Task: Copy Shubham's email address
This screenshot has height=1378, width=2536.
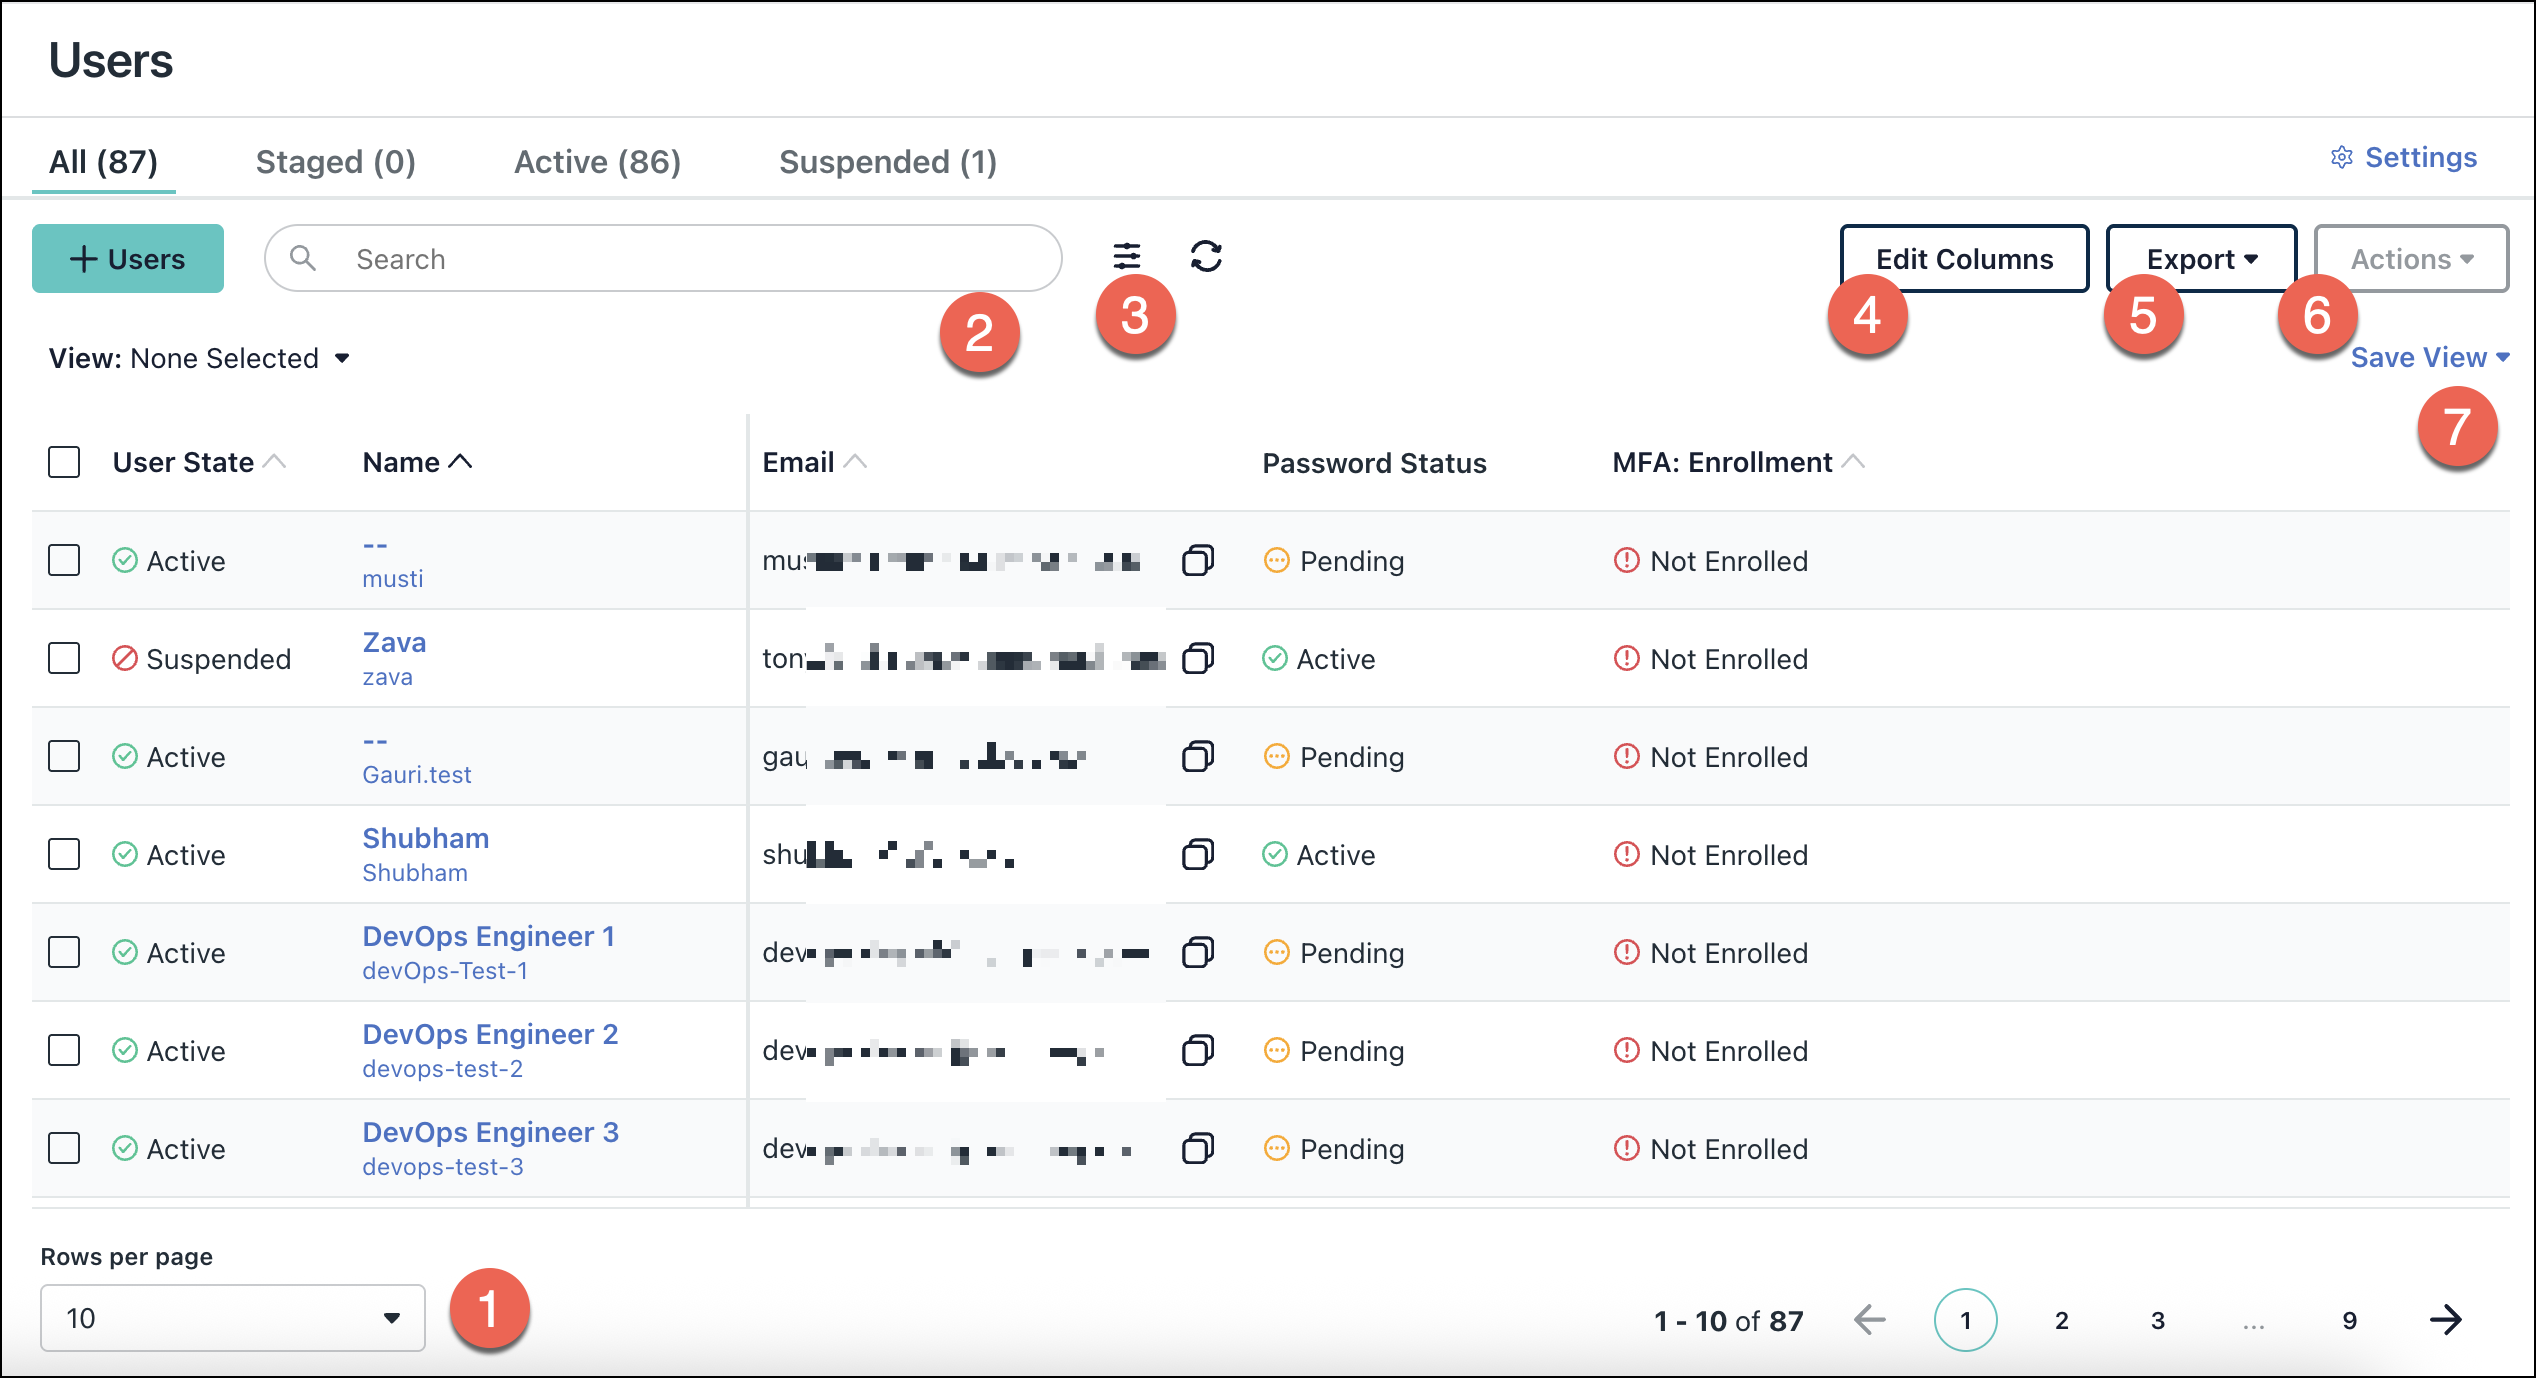Action: coord(1197,854)
